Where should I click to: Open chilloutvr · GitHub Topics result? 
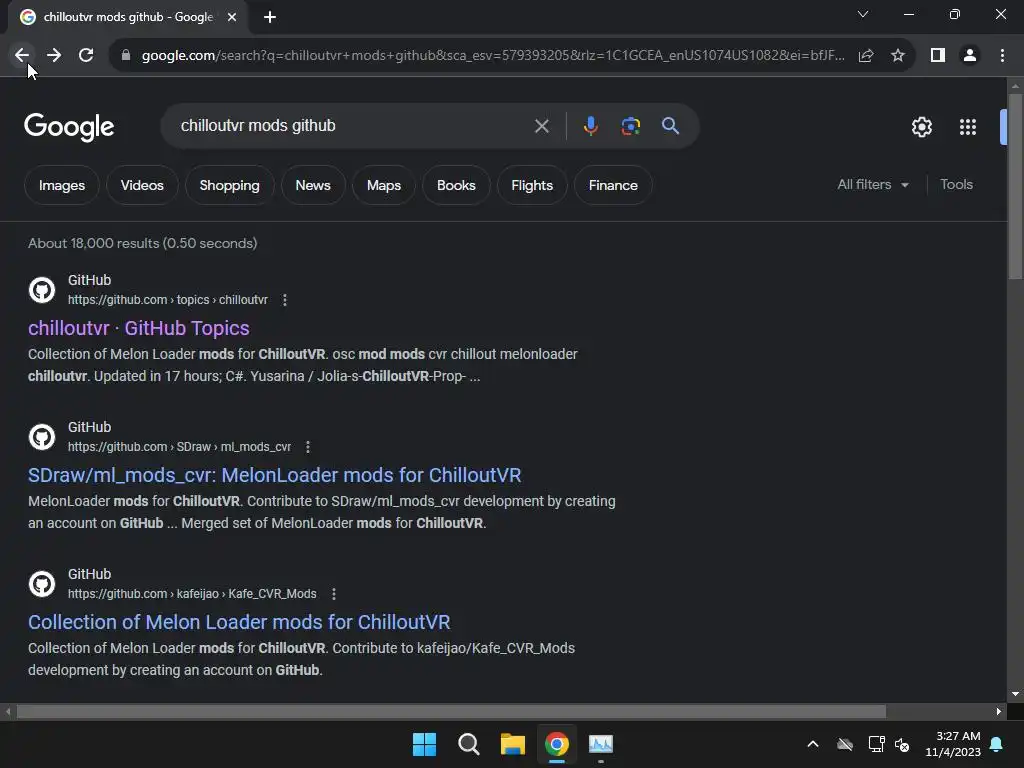[138, 328]
